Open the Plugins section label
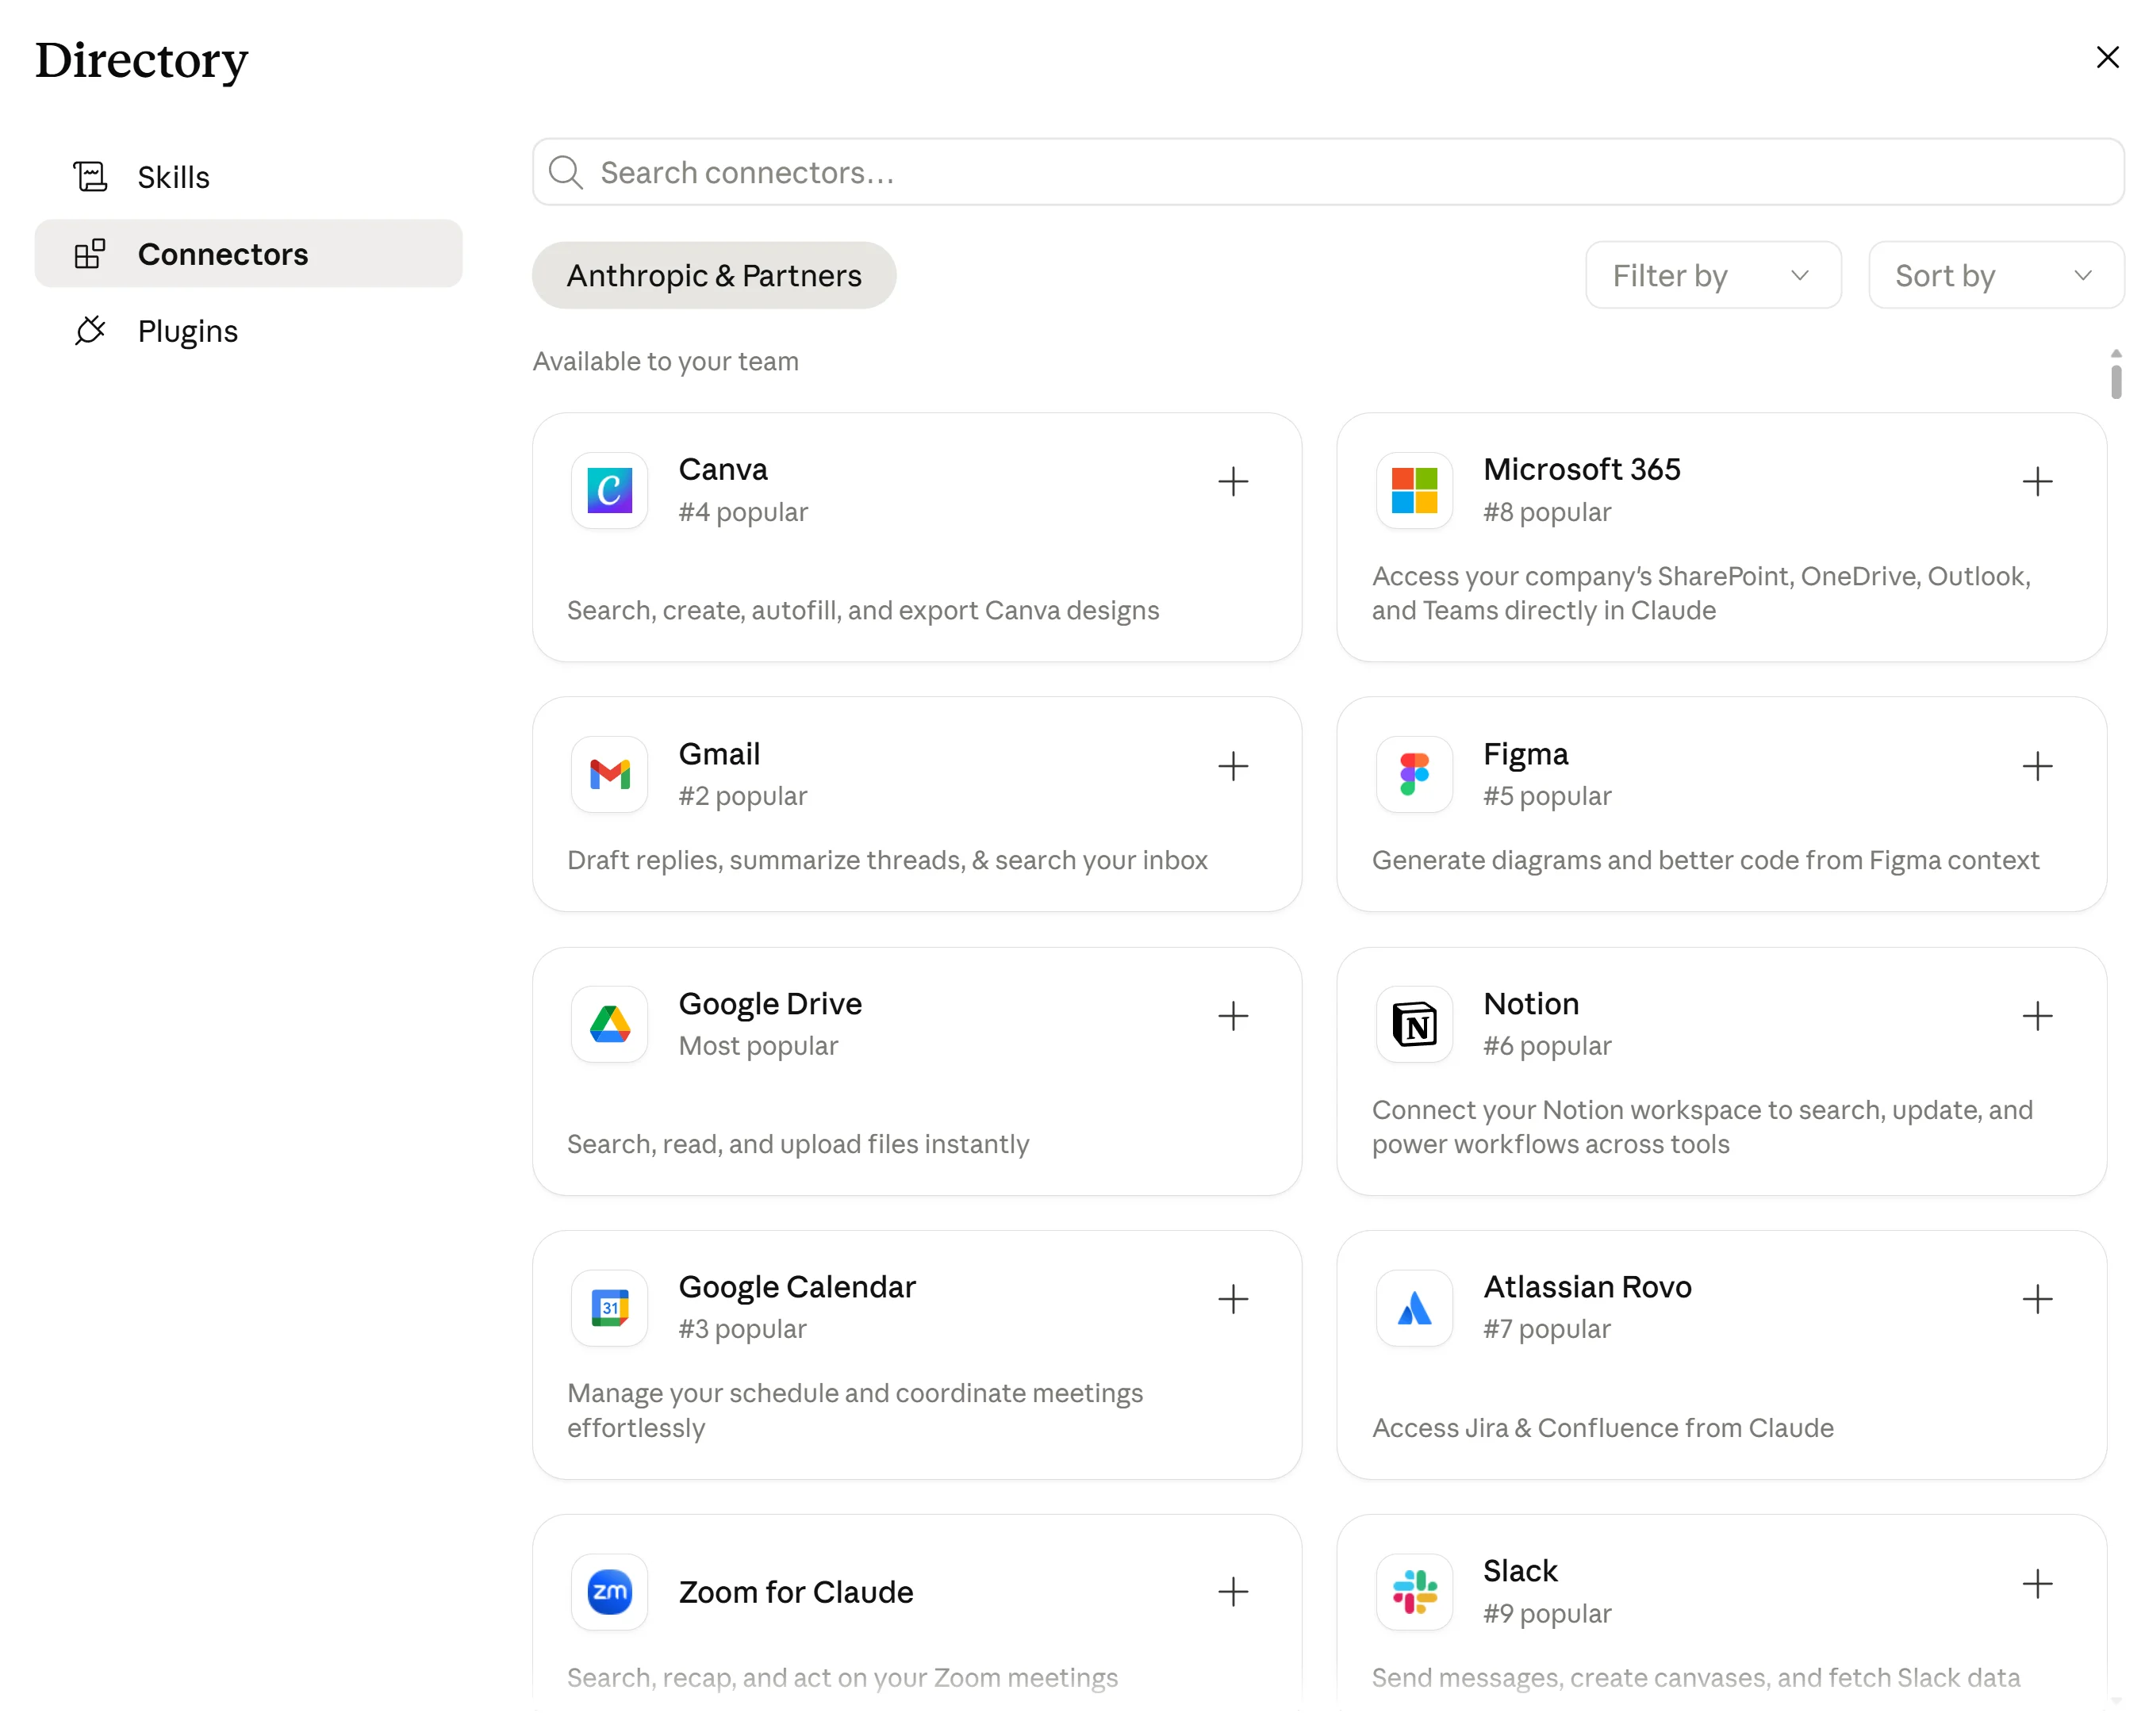 188,331
